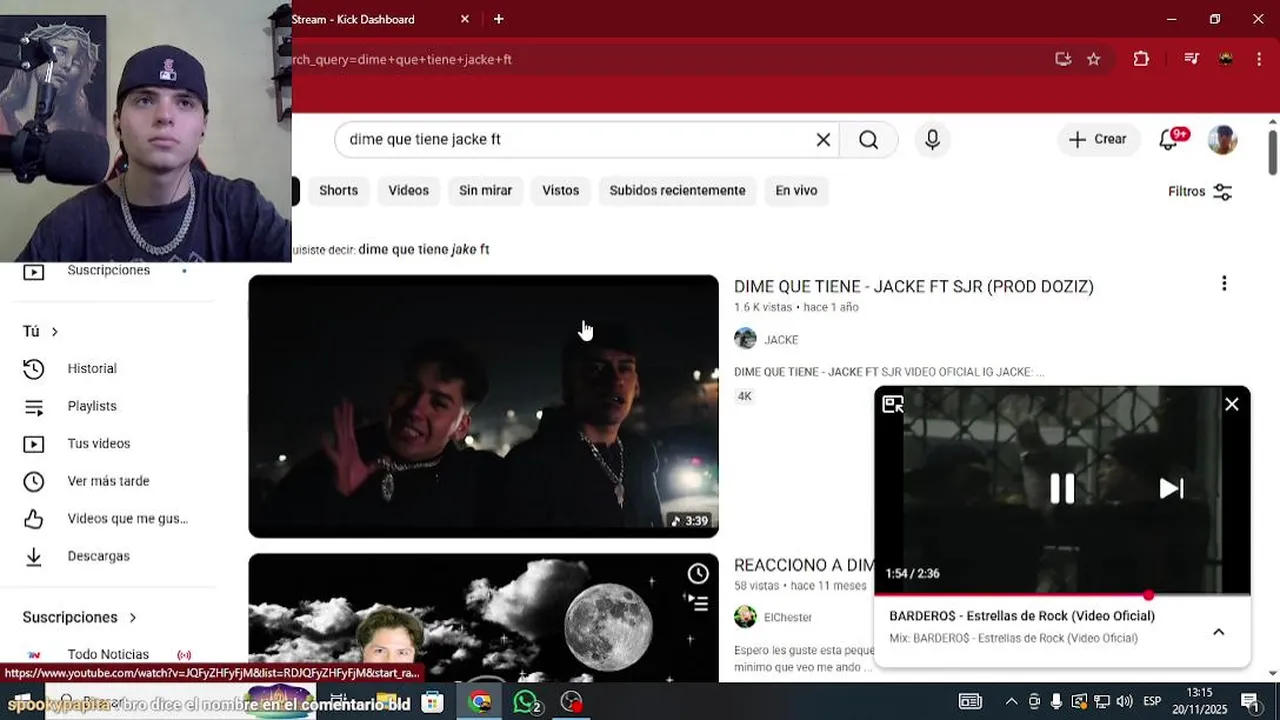
Task: Open Todo Noticias subscription channel
Action: click(x=108, y=654)
